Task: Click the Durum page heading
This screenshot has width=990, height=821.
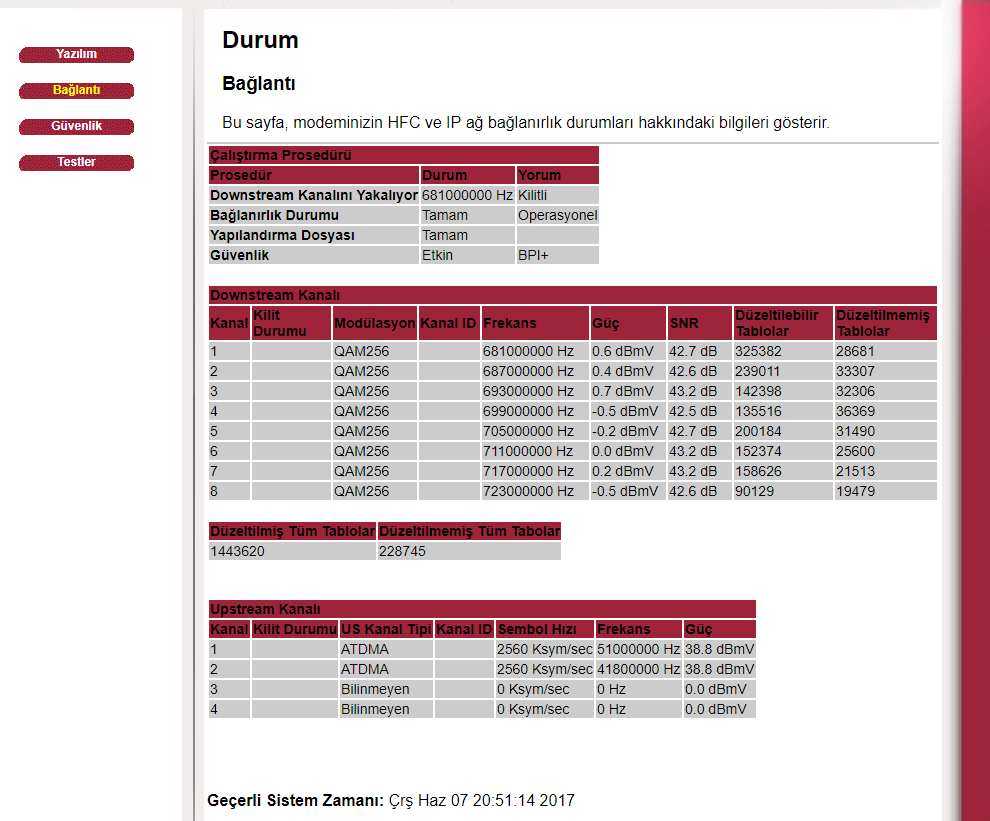Action: point(260,40)
